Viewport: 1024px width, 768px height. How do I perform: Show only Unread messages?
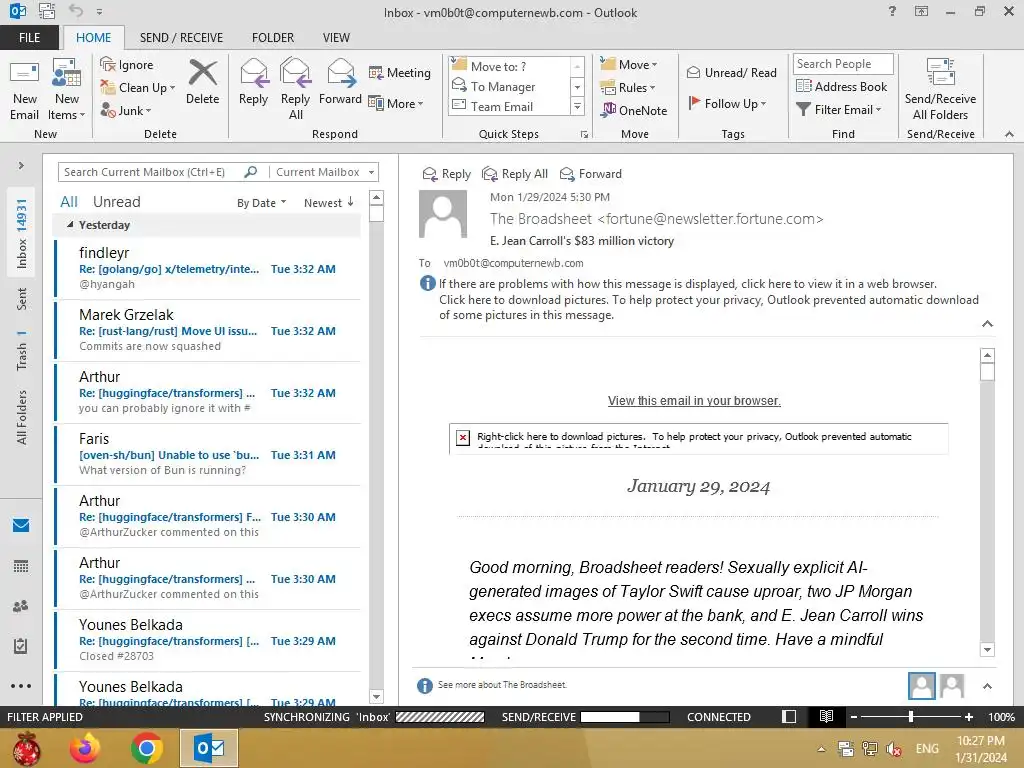[x=116, y=202]
